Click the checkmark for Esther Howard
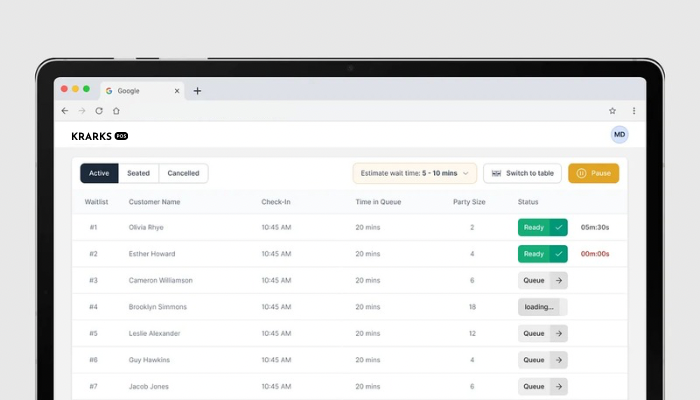This screenshot has height=400, width=700. pyautogui.click(x=559, y=254)
